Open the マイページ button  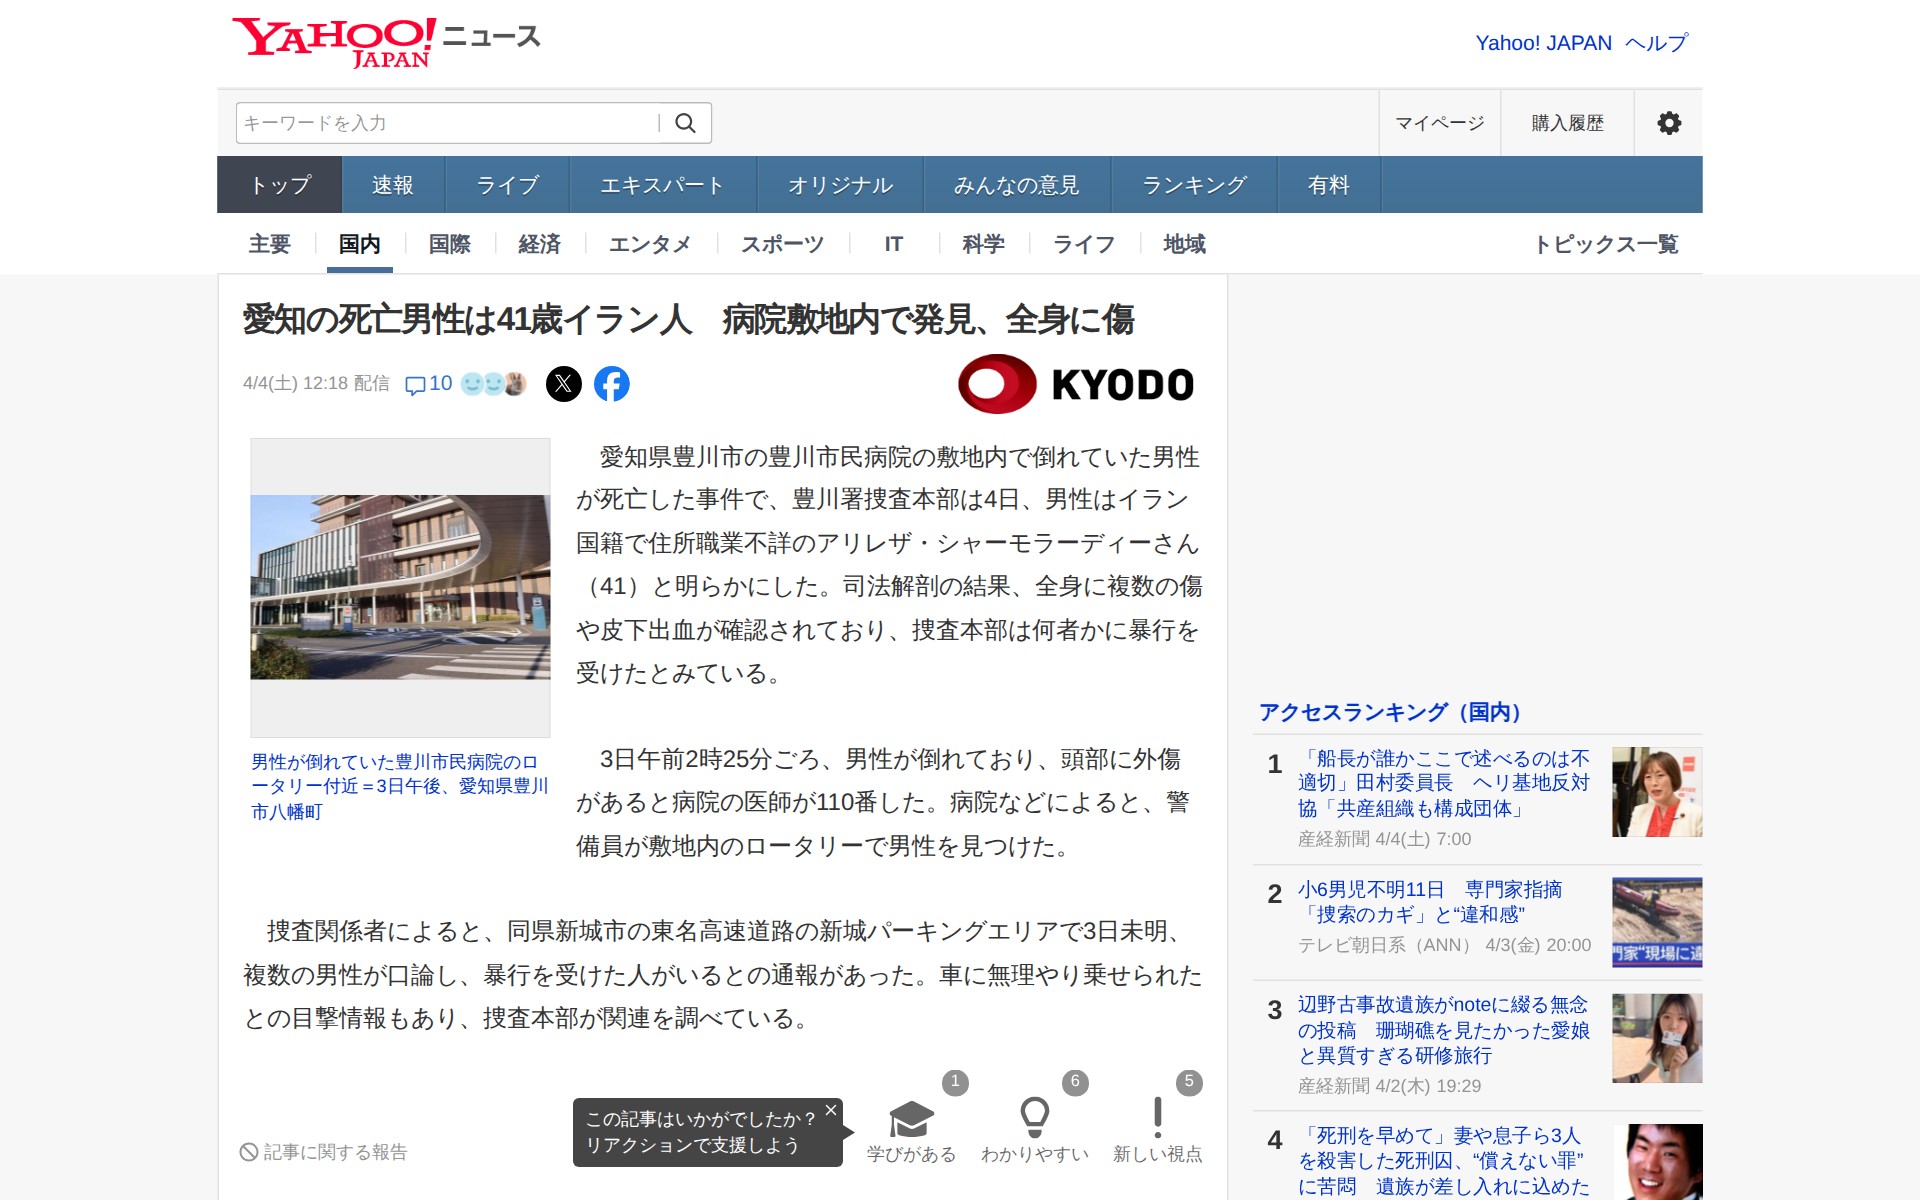click(x=1439, y=123)
